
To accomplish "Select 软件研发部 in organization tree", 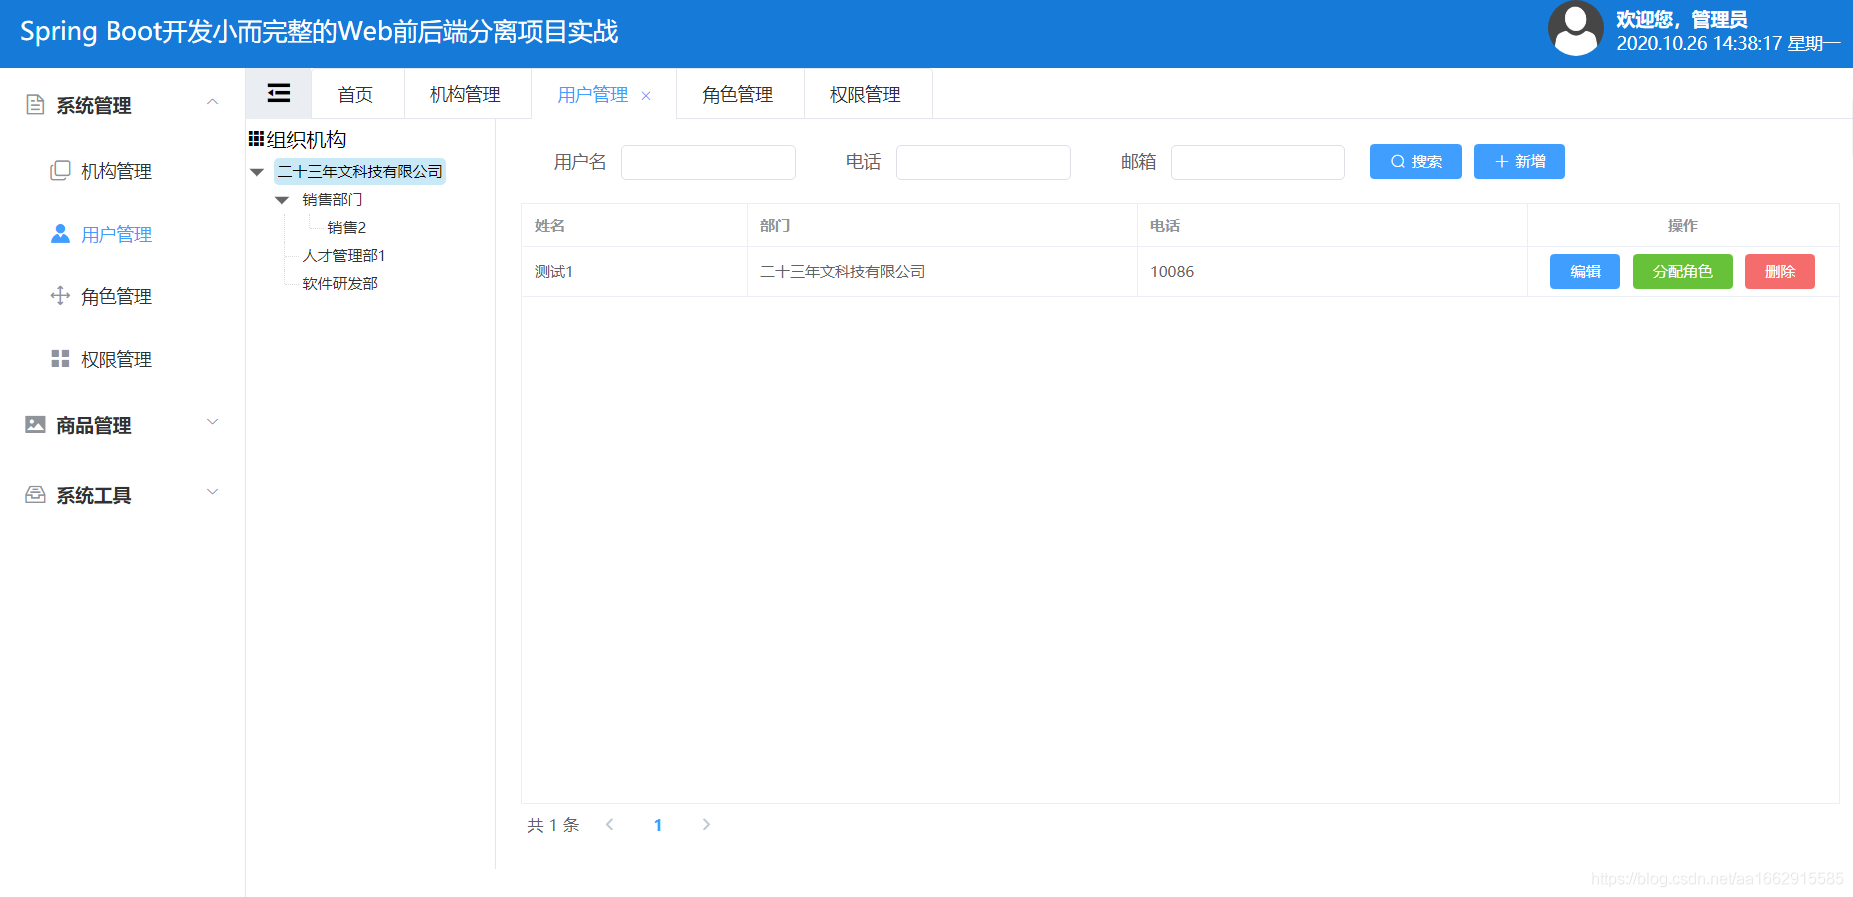I will [x=340, y=284].
